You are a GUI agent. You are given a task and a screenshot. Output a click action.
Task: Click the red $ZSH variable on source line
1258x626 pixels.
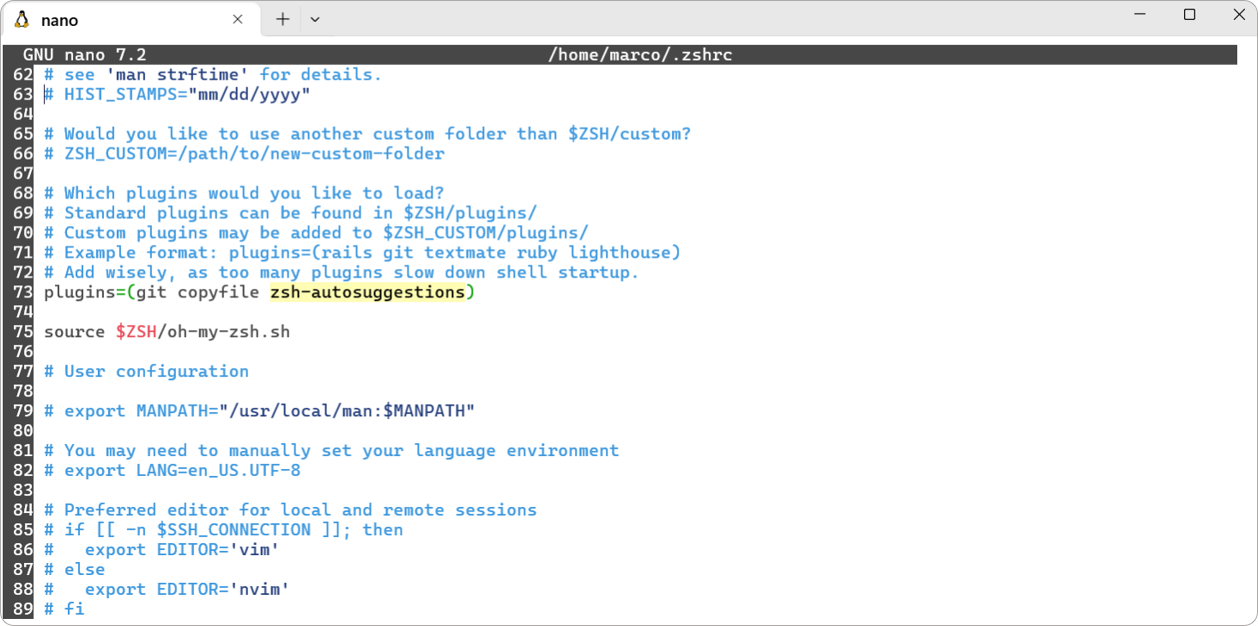point(136,332)
